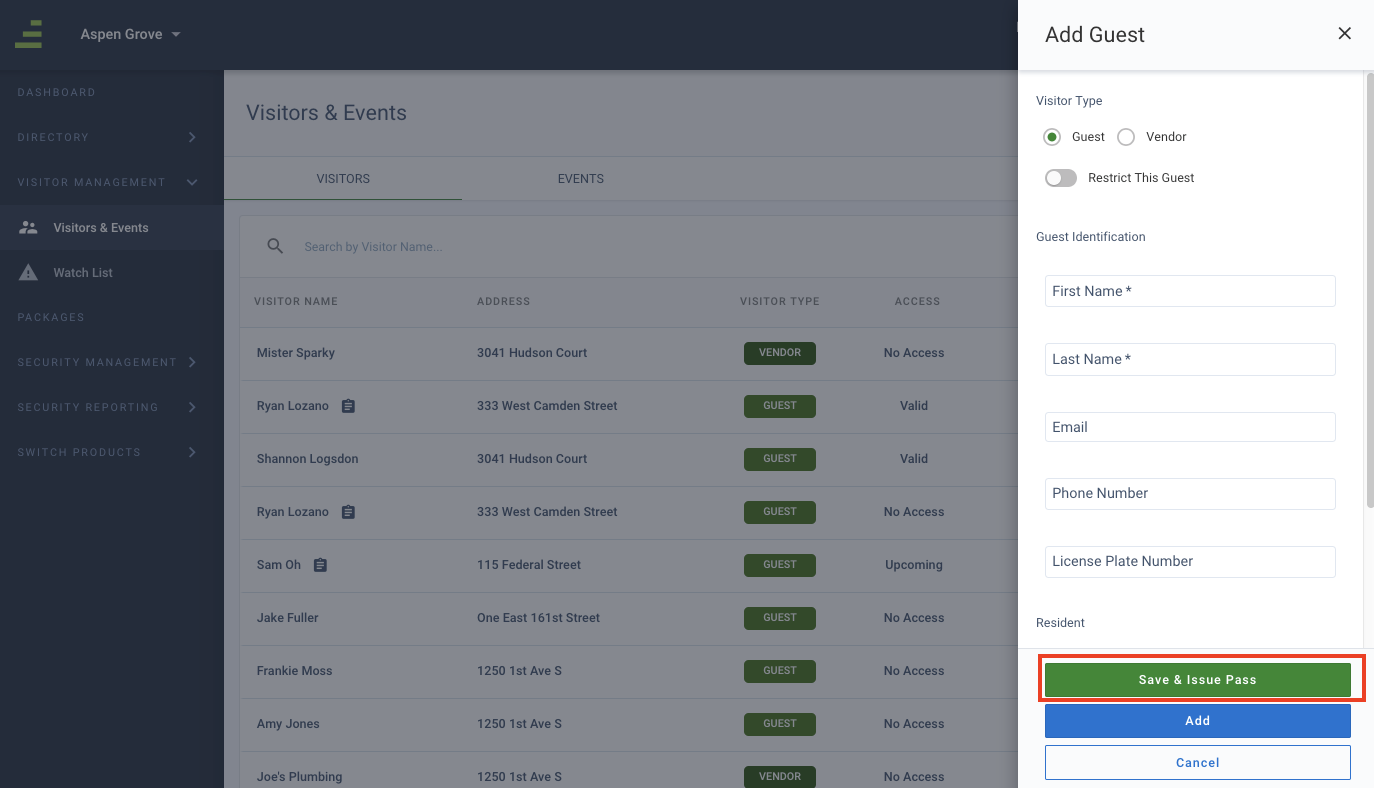This screenshot has width=1374, height=788.
Task: Collapse the Visitor Management section
Action: [x=192, y=182]
